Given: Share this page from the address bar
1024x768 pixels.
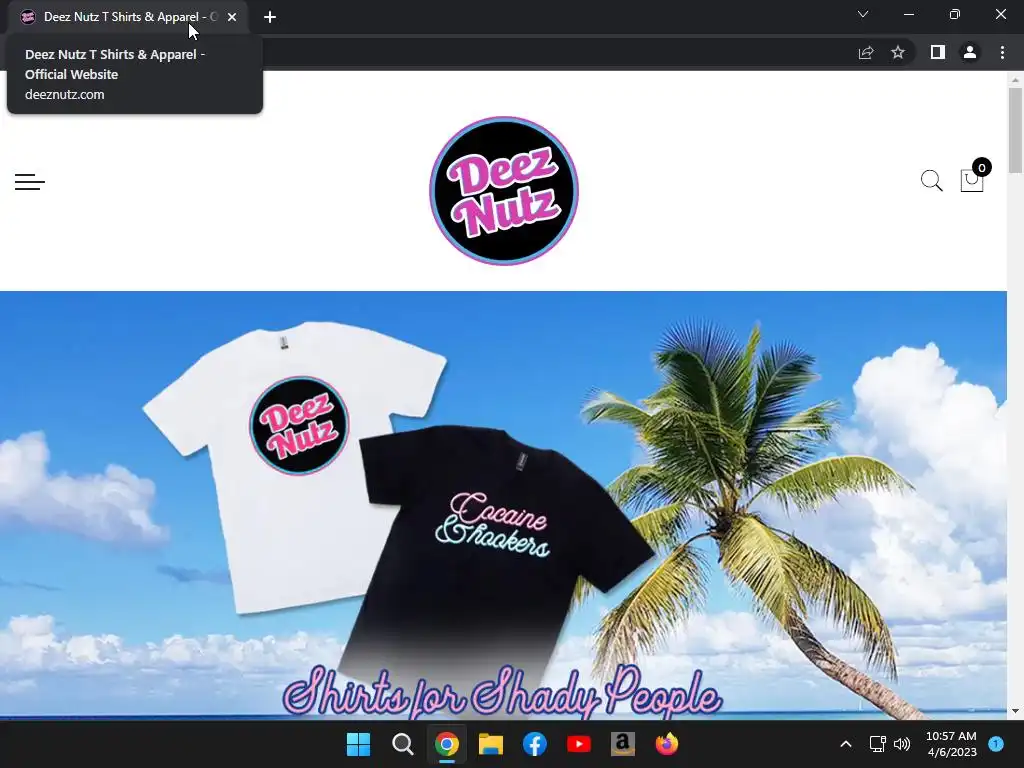Looking at the screenshot, I should (x=865, y=52).
